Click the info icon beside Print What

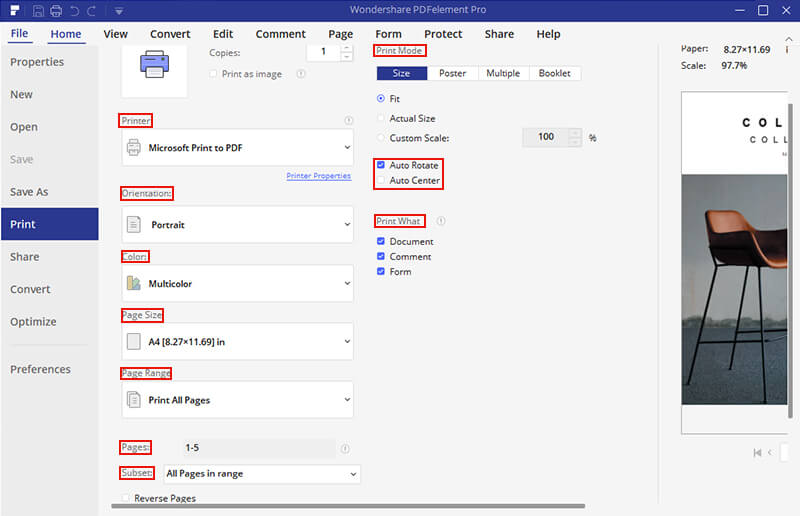(x=441, y=221)
